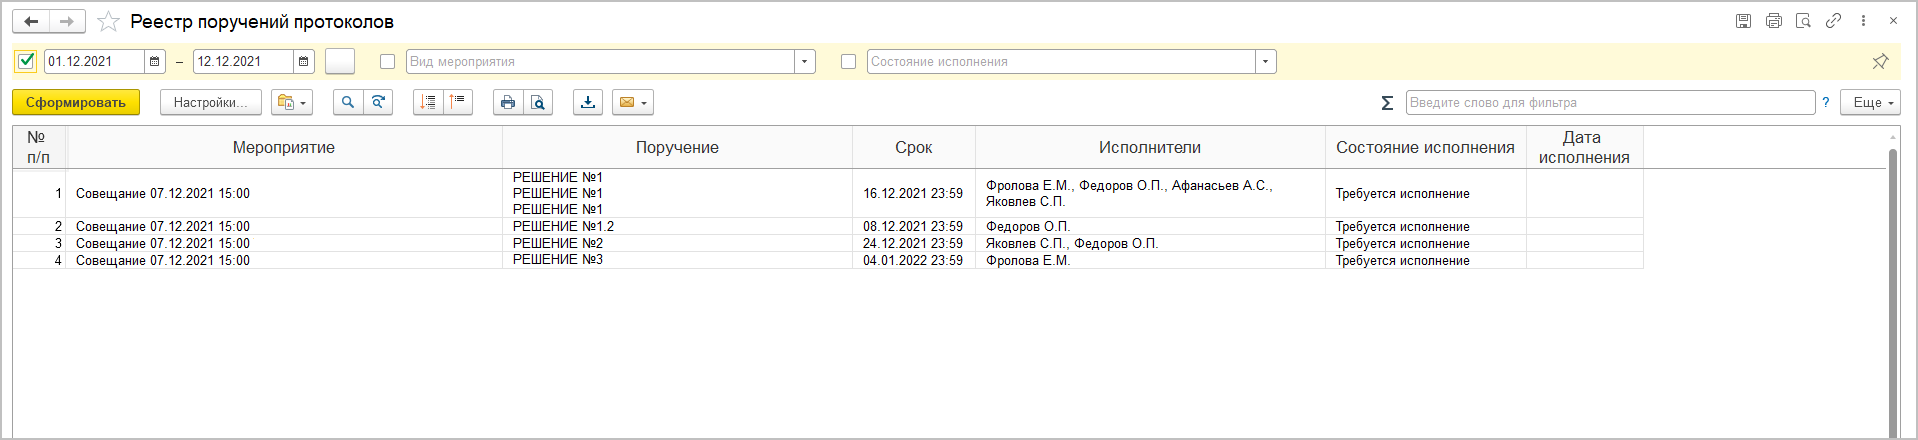Click the get link chain icon
Viewport: 1918px width, 440px height.
tap(1833, 21)
